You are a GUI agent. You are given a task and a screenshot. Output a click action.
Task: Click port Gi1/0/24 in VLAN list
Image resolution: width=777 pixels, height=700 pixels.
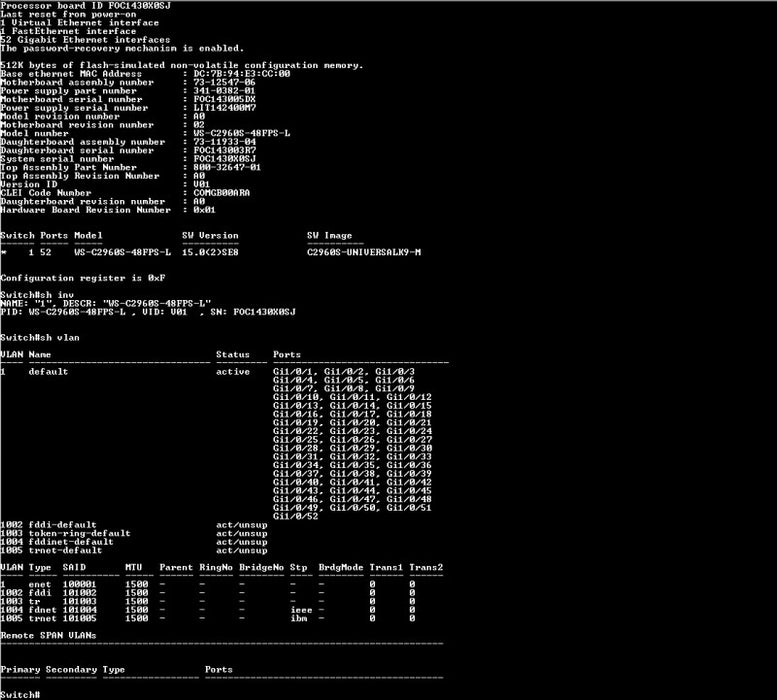pos(409,431)
